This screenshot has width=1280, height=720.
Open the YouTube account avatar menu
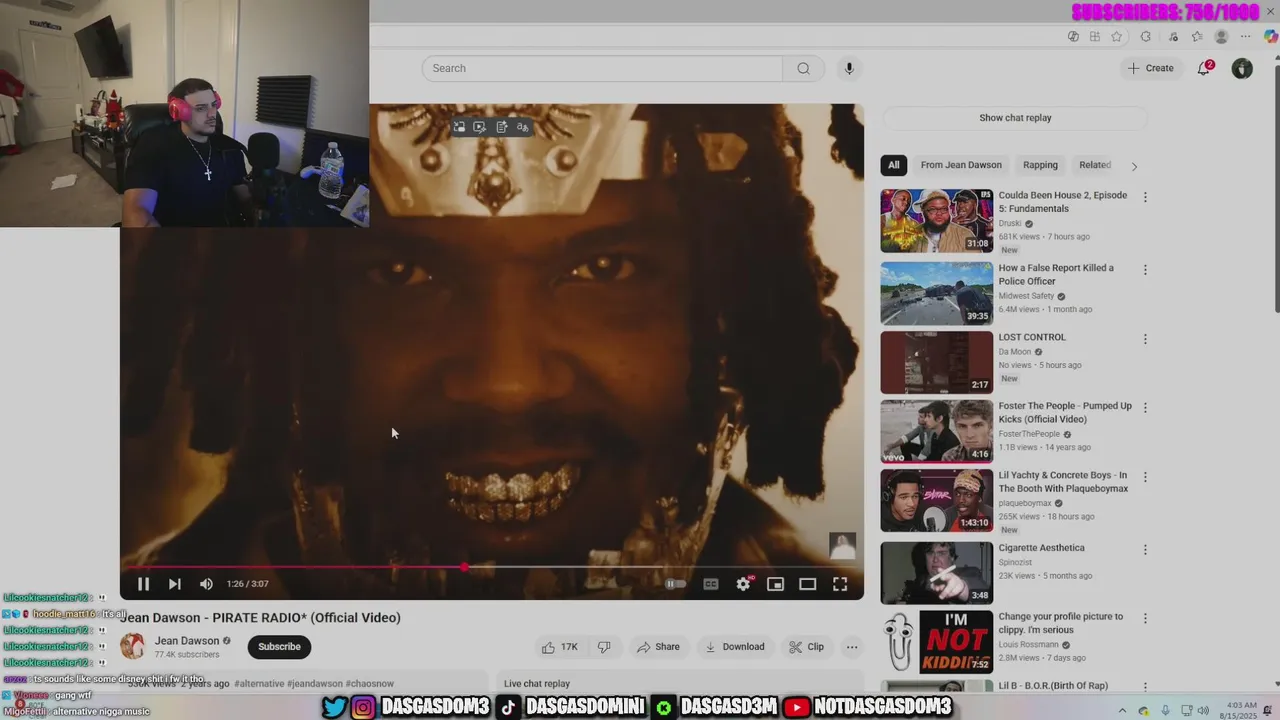(1242, 68)
